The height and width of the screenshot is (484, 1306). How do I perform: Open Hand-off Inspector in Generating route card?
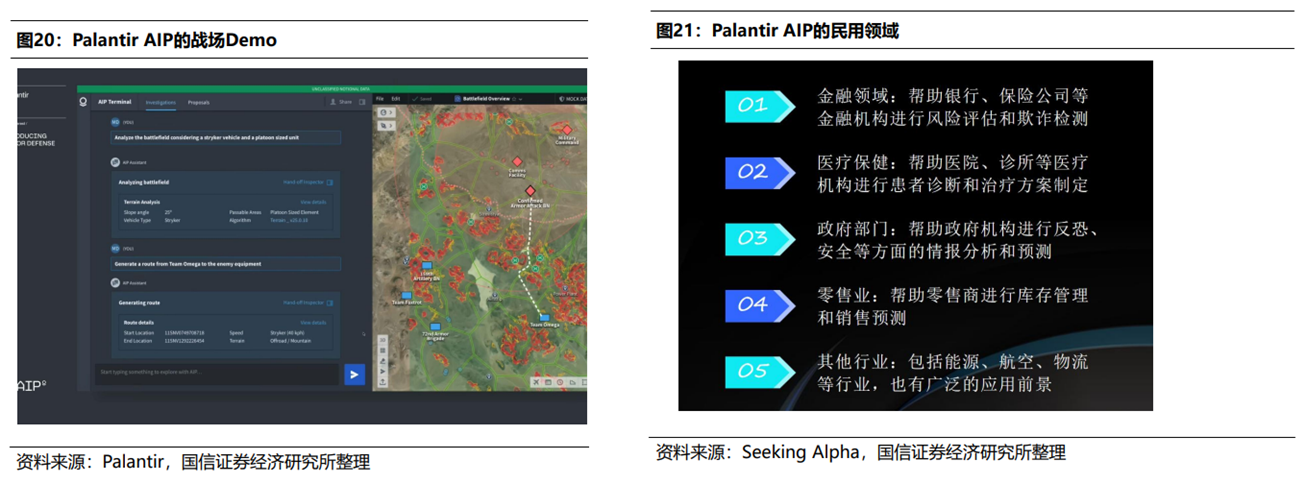pyautogui.click(x=307, y=303)
